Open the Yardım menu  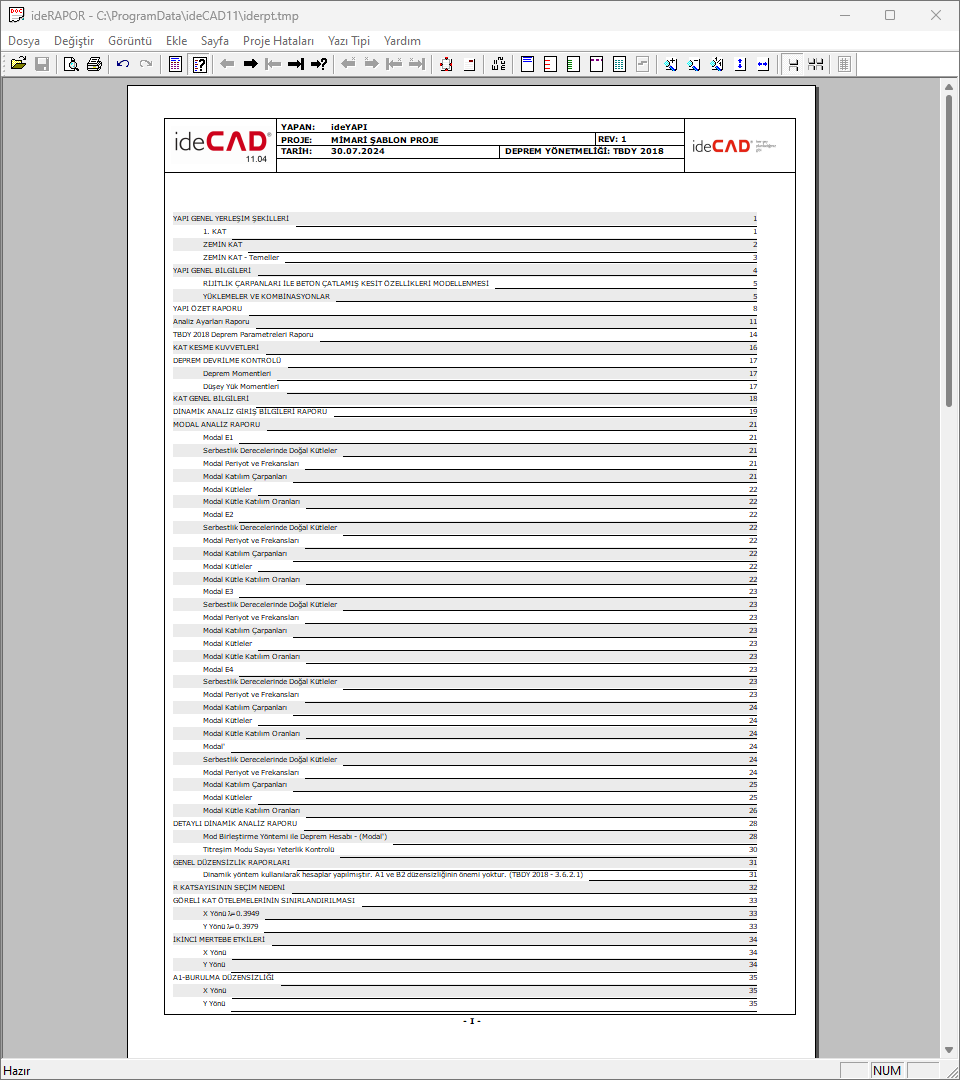point(402,41)
